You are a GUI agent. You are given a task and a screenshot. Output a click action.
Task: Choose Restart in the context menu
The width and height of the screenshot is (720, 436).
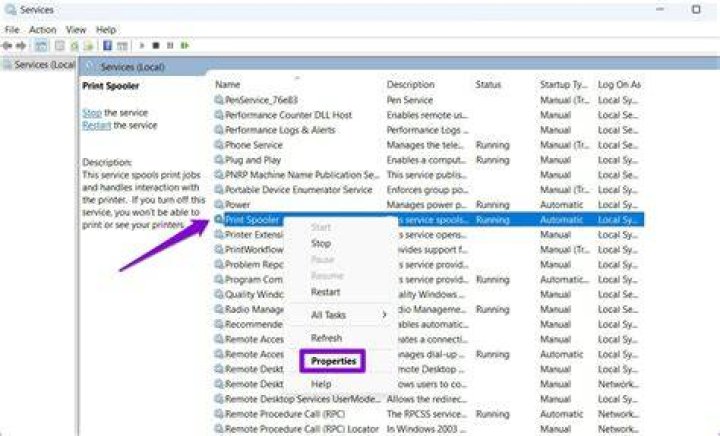(326, 292)
